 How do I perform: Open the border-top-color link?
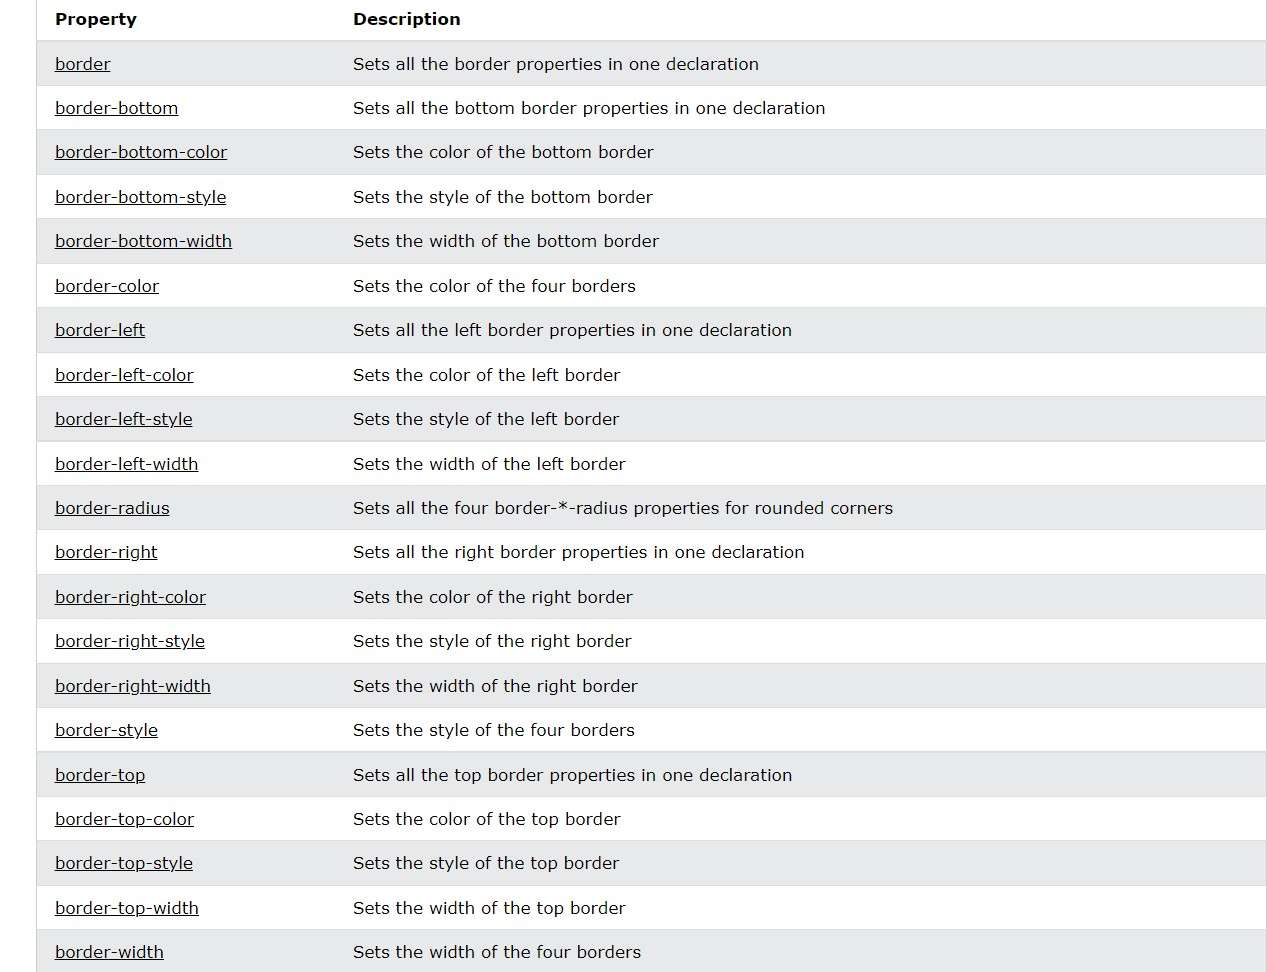click(124, 819)
